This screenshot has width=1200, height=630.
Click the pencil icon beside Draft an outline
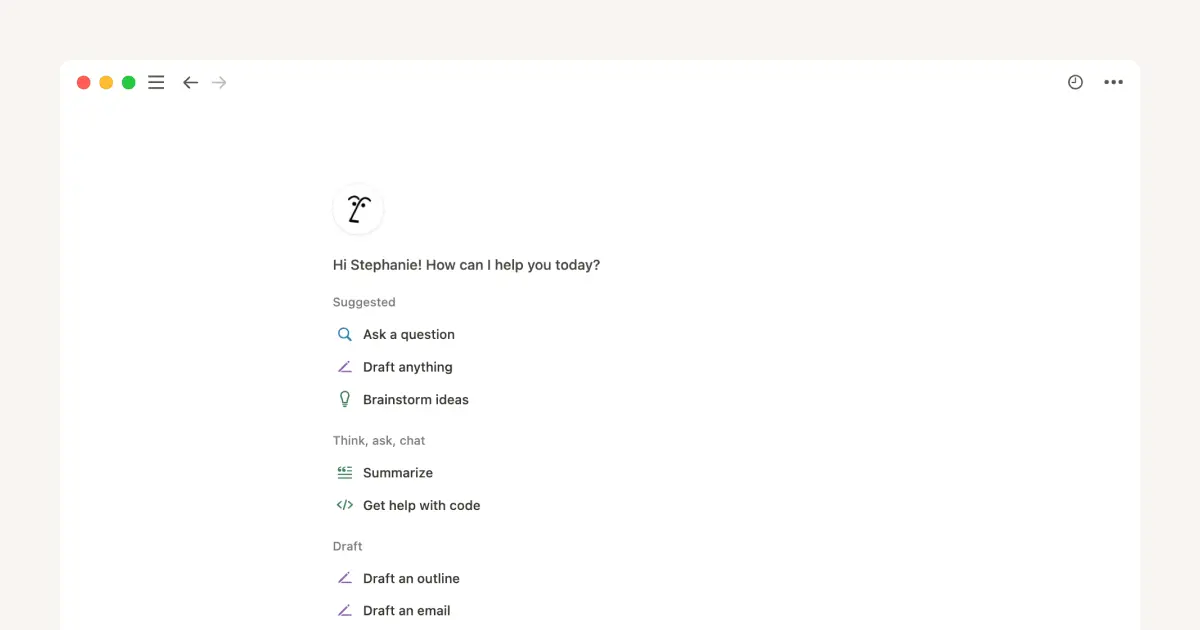tap(344, 578)
